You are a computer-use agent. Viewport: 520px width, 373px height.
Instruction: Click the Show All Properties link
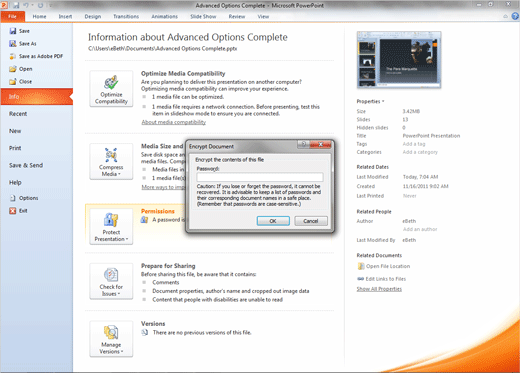point(379,289)
